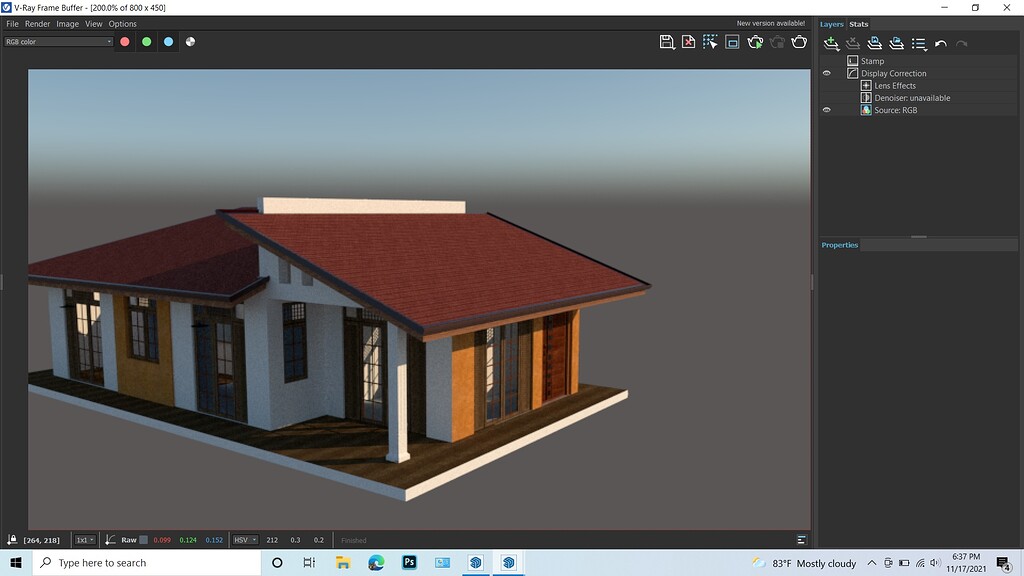View the red channel only
This screenshot has height=576, width=1024.
[123, 41]
